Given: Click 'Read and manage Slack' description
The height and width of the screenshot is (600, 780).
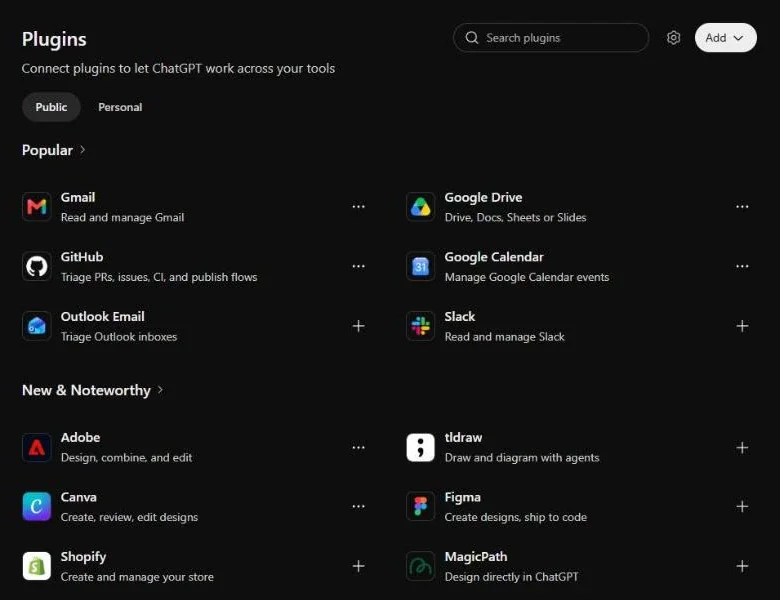Looking at the screenshot, I should [x=504, y=337].
